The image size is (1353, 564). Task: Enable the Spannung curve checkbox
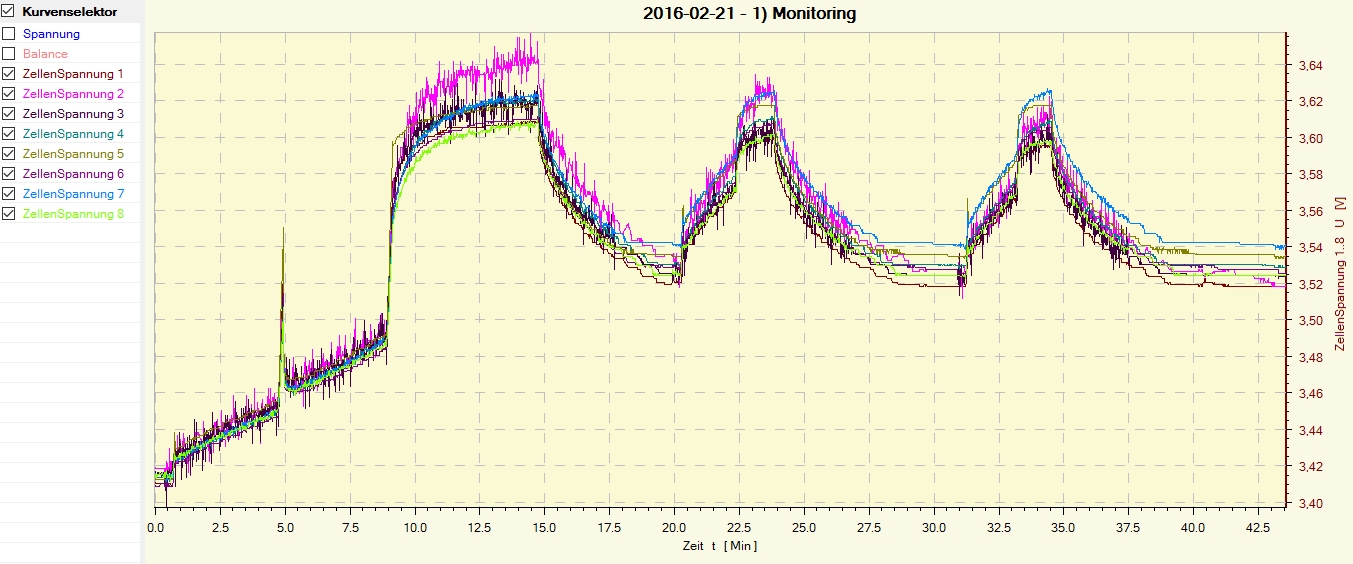point(9,34)
